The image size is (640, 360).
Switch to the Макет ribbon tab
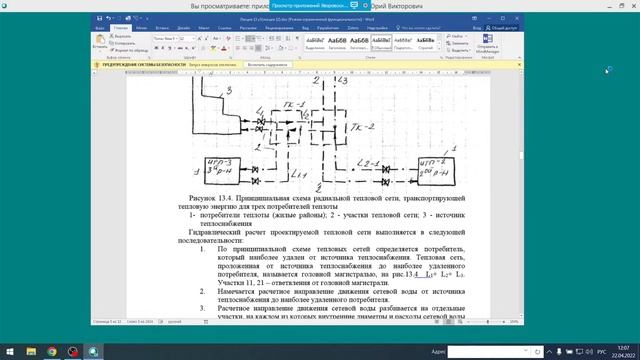[x=204, y=28]
